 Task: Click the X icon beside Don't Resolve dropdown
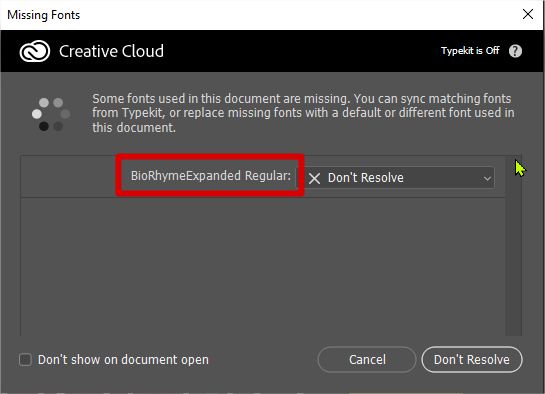click(x=314, y=179)
